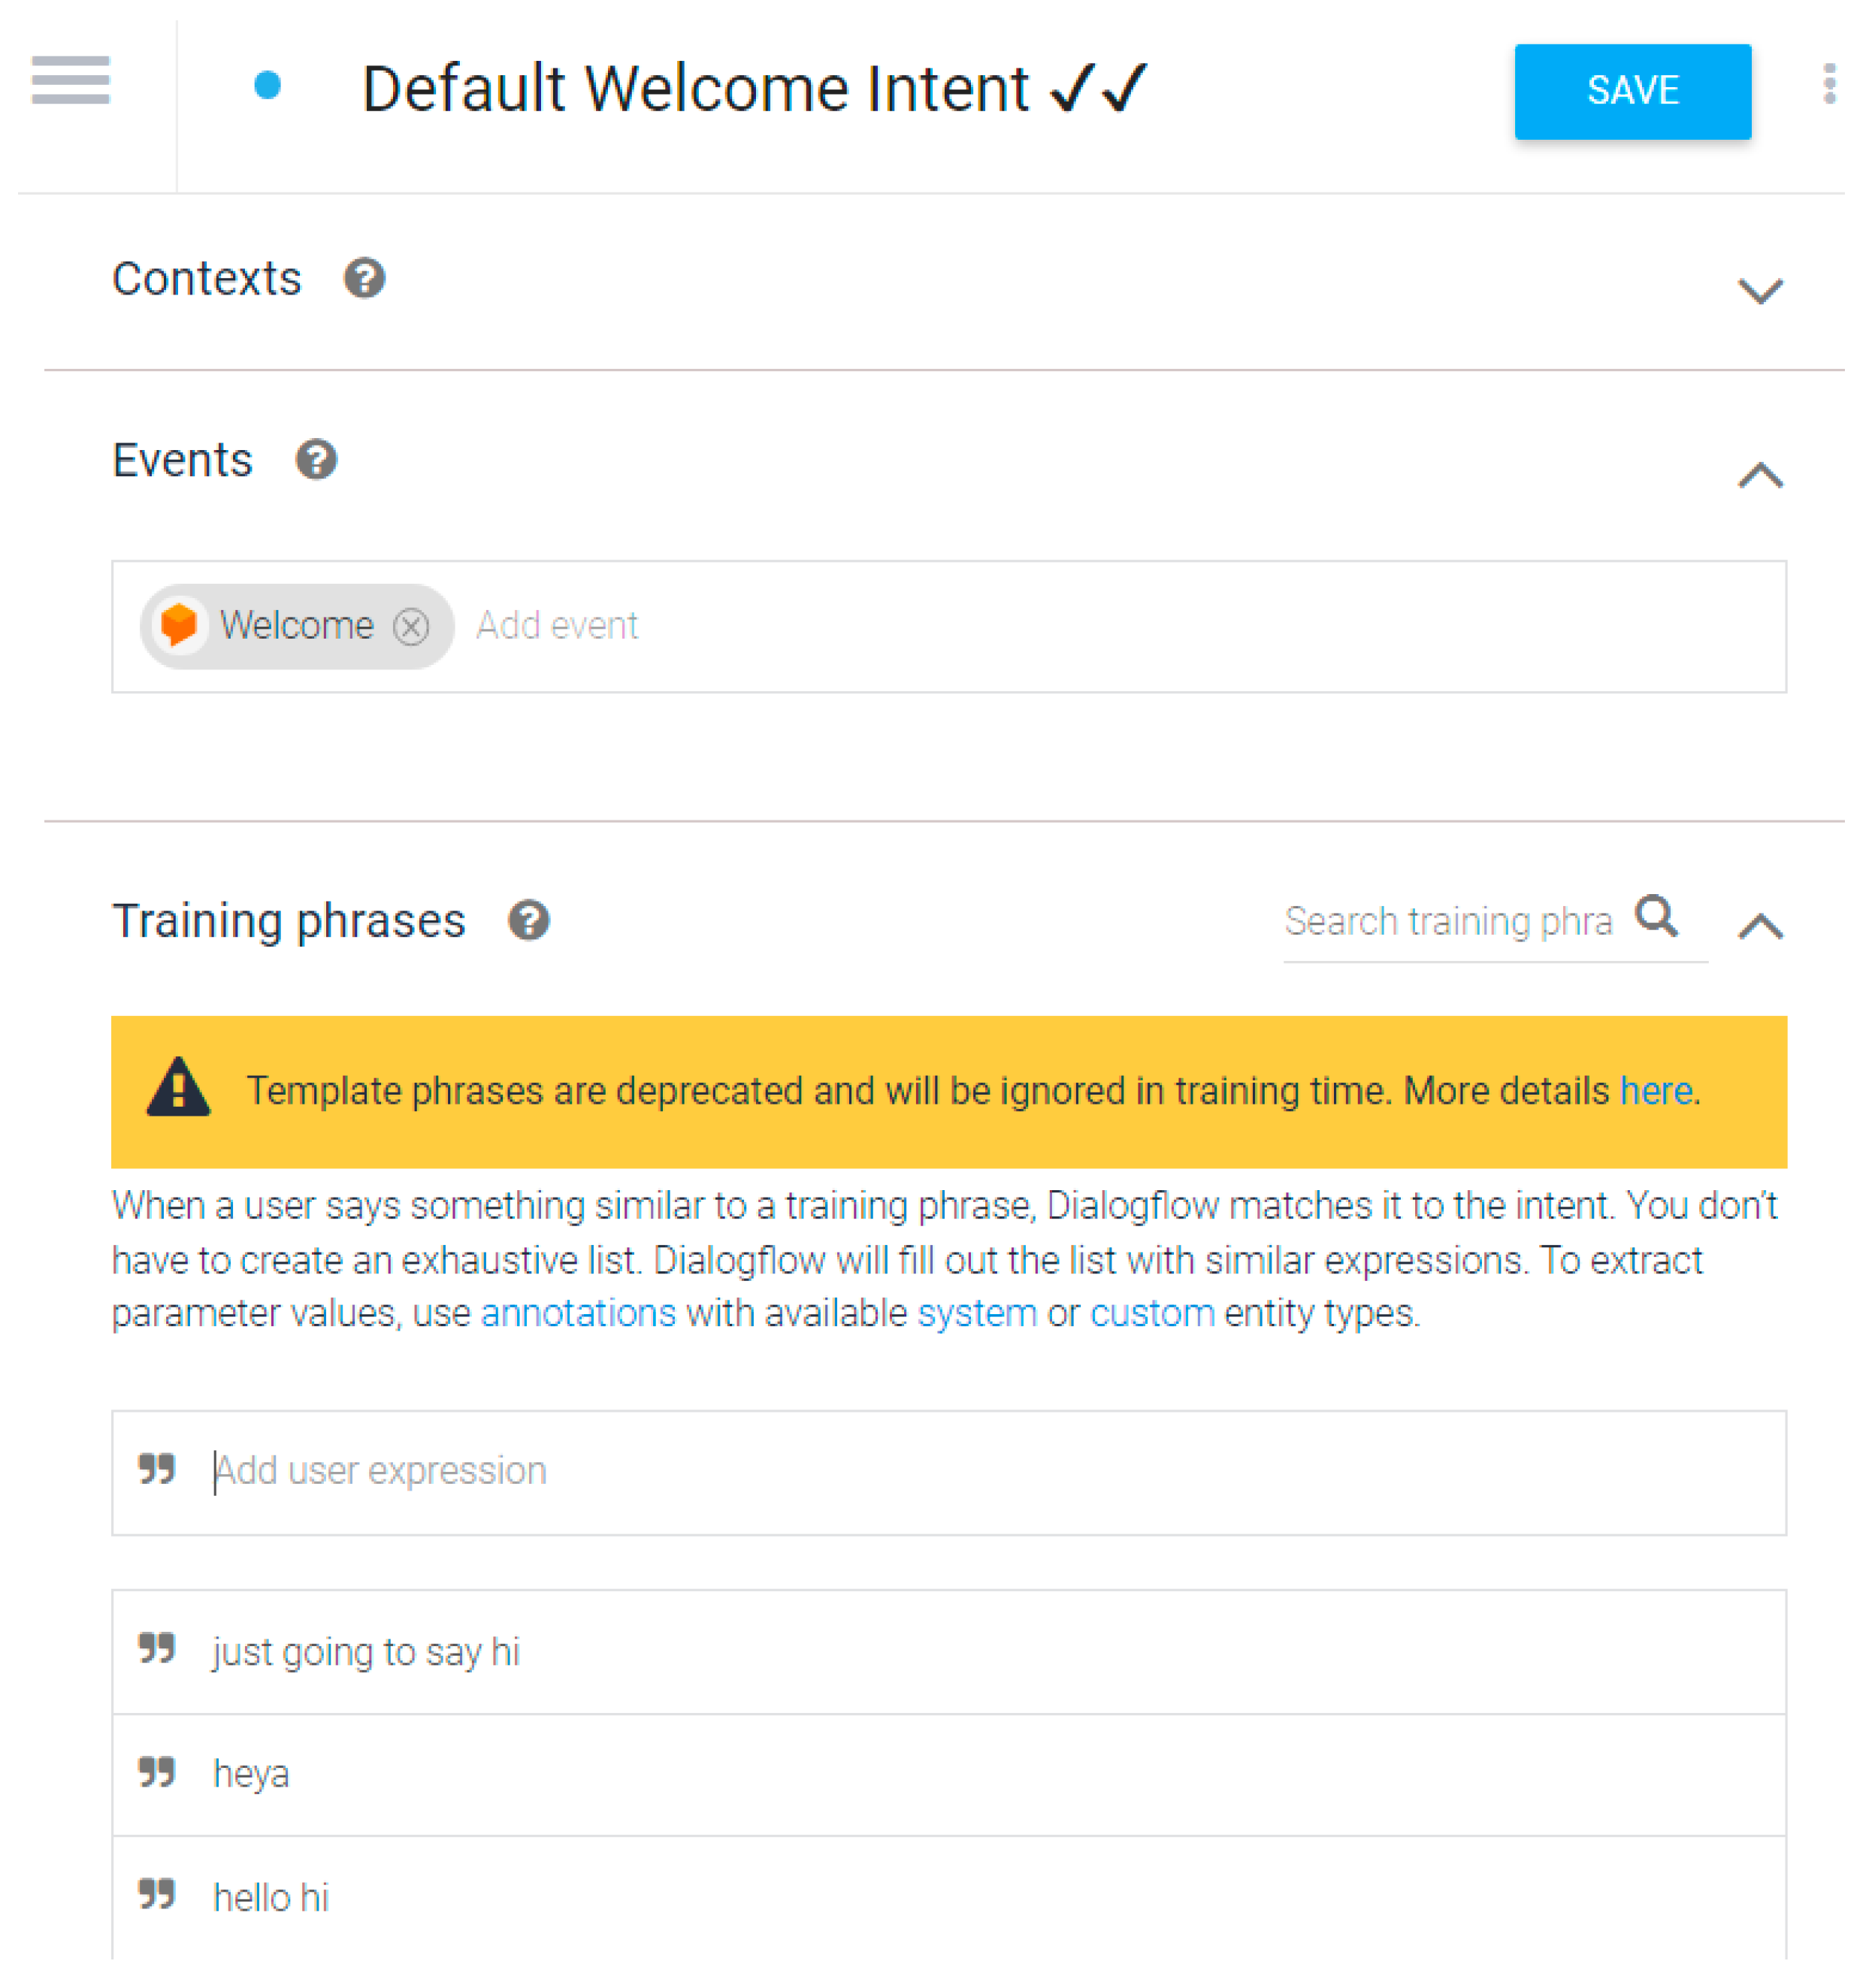Open the three-dot more options menu
This screenshot has width=1875, height=1988.
coord(1829,84)
